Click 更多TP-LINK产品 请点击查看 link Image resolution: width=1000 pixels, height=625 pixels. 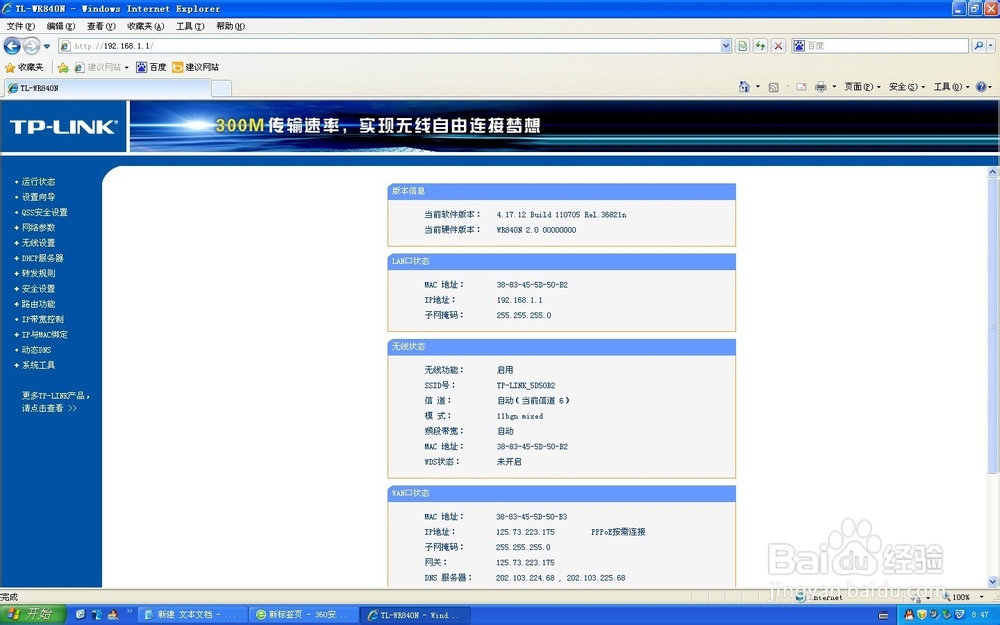[x=55, y=402]
